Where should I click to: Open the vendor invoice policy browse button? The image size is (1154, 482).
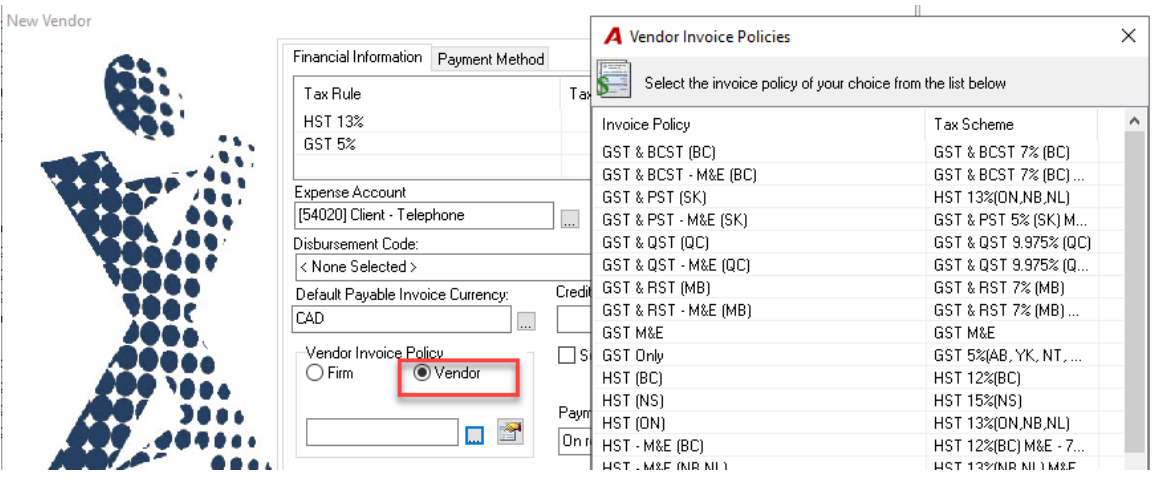pos(474,435)
